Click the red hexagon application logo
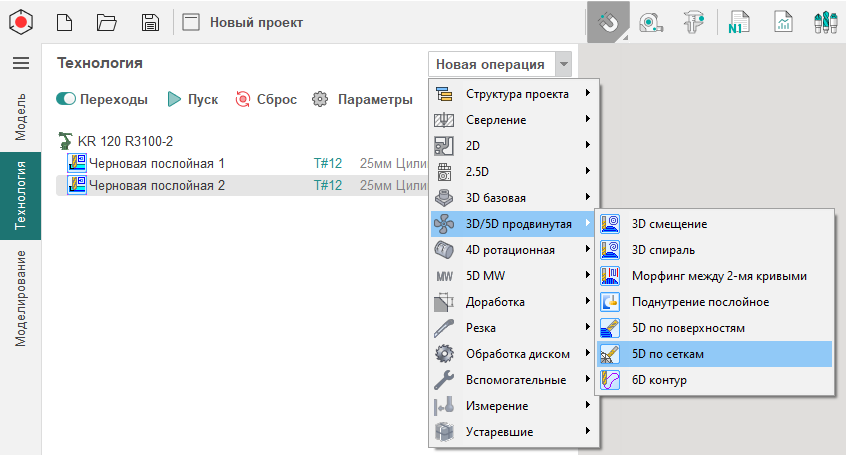Image resolution: width=846 pixels, height=455 pixels. tap(20, 22)
